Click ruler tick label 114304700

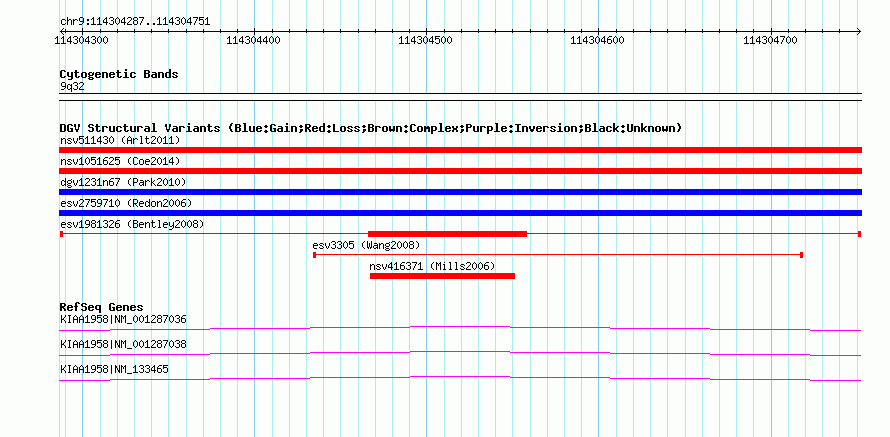tap(770, 40)
